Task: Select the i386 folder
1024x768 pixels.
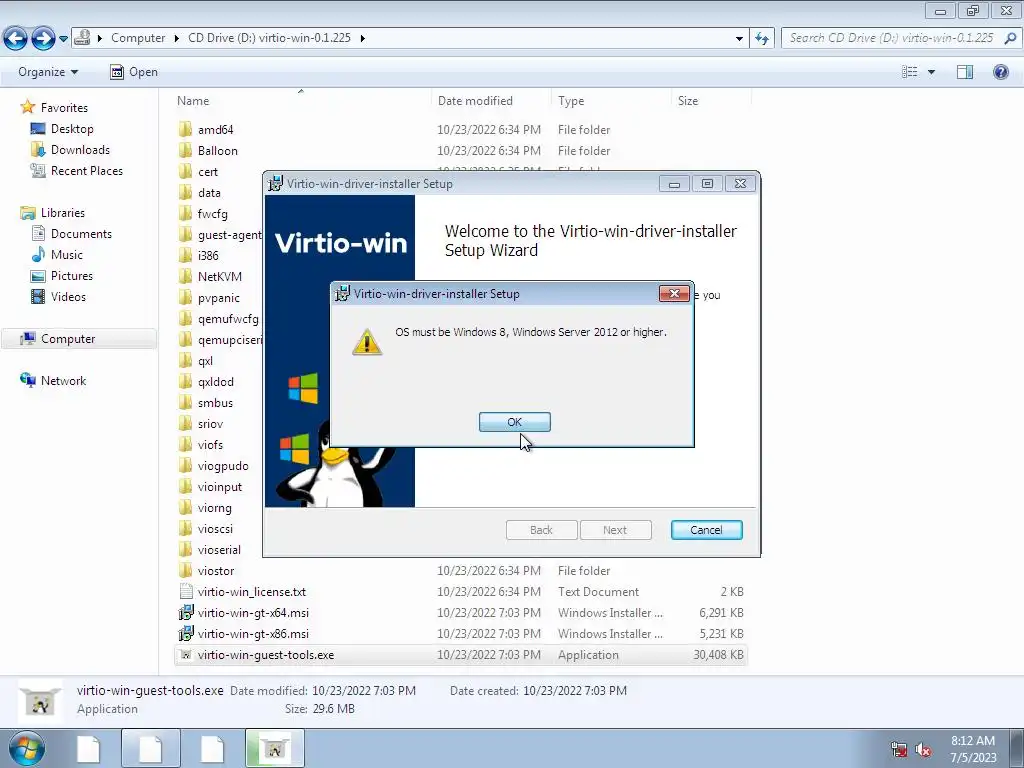Action: 208,255
